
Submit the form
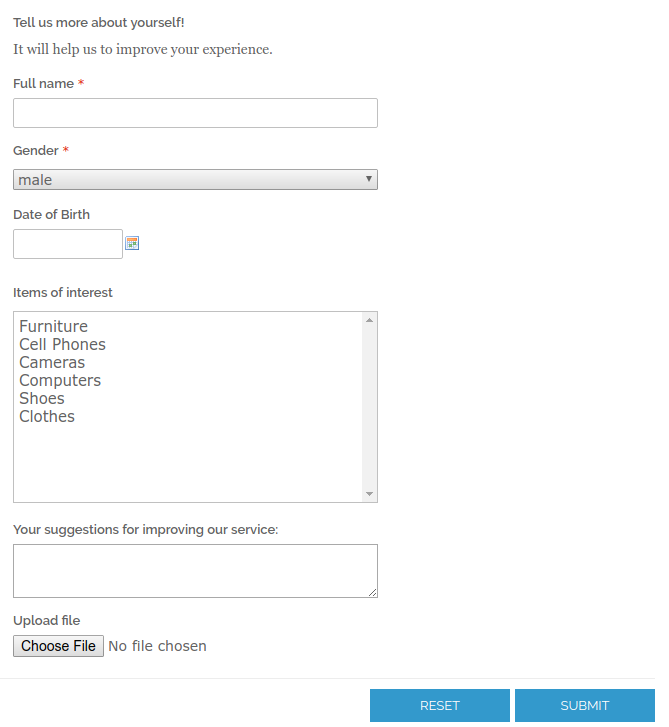pyautogui.click(x=585, y=706)
